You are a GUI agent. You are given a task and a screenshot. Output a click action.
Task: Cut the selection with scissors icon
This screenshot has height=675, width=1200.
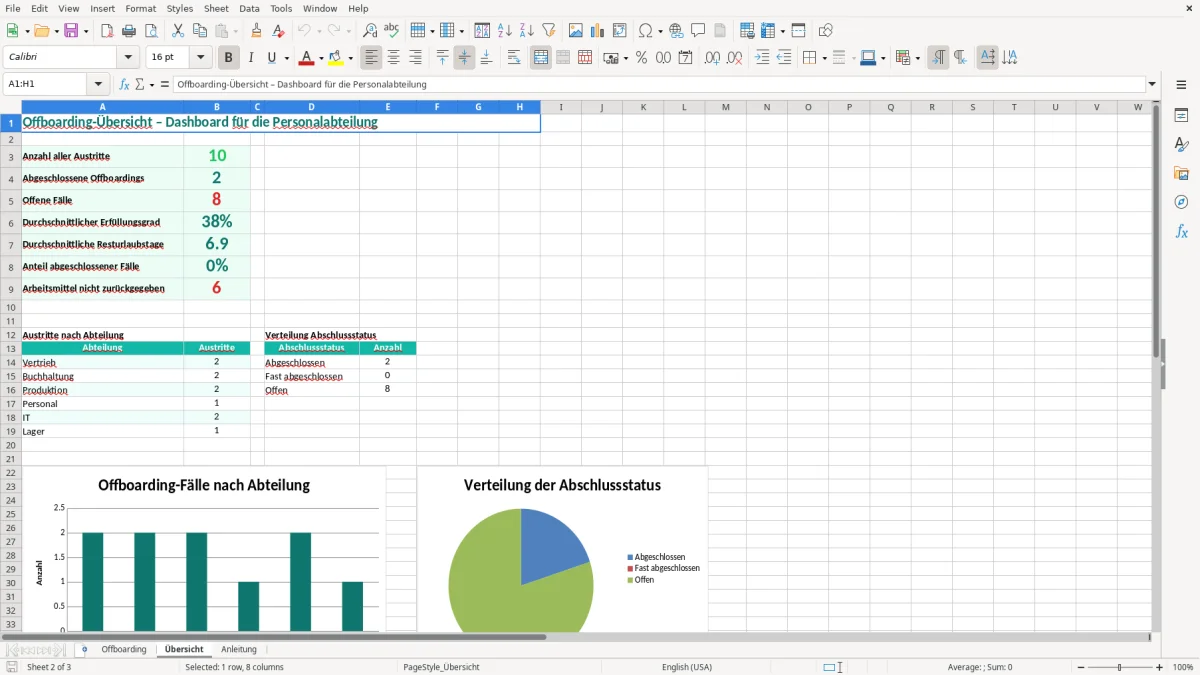coord(178,31)
